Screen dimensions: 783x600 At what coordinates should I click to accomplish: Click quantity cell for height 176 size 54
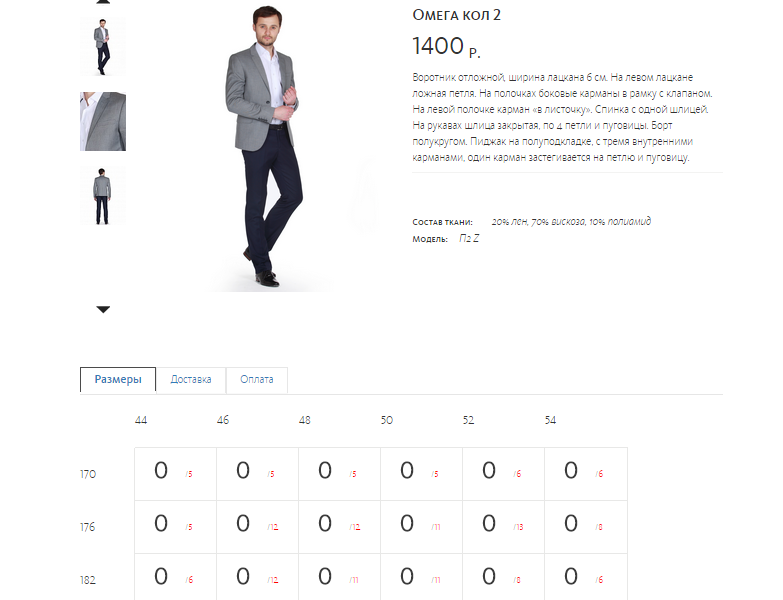(586, 527)
